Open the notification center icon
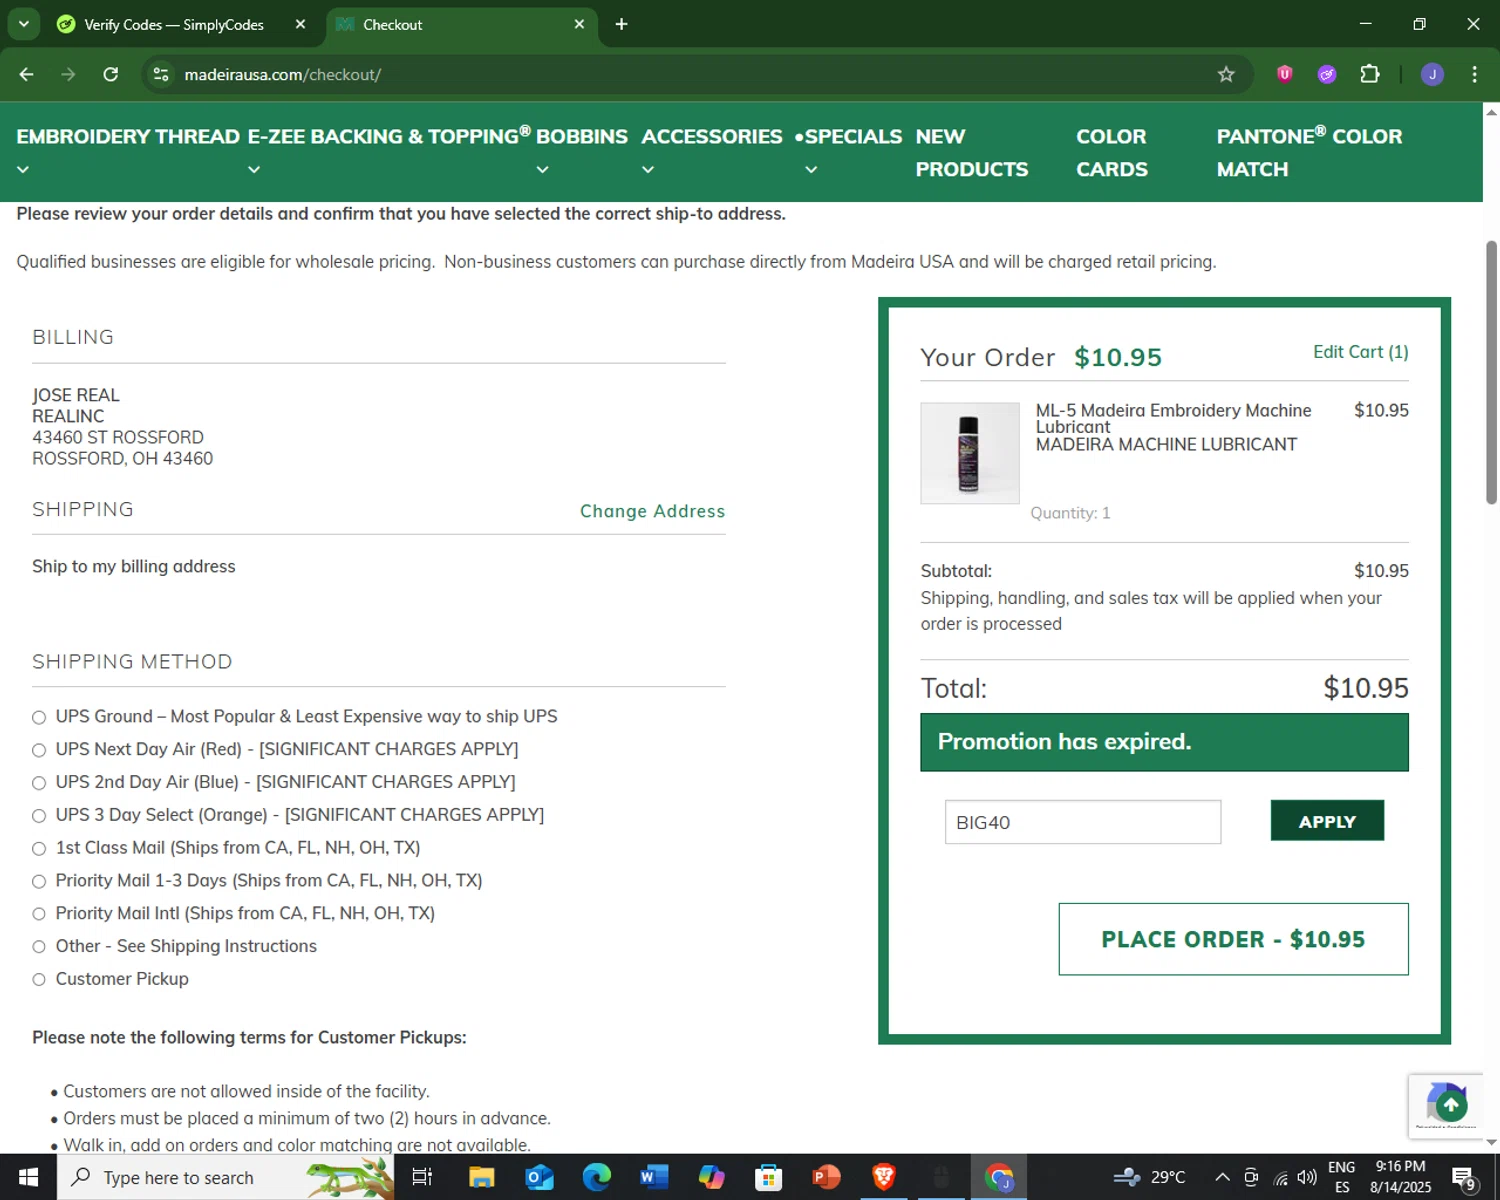This screenshot has width=1500, height=1200. [x=1464, y=1178]
